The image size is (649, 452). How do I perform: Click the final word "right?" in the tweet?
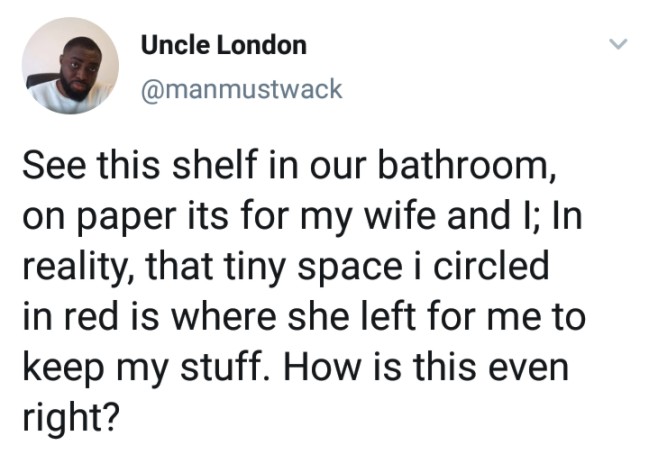click(x=71, y=418)
